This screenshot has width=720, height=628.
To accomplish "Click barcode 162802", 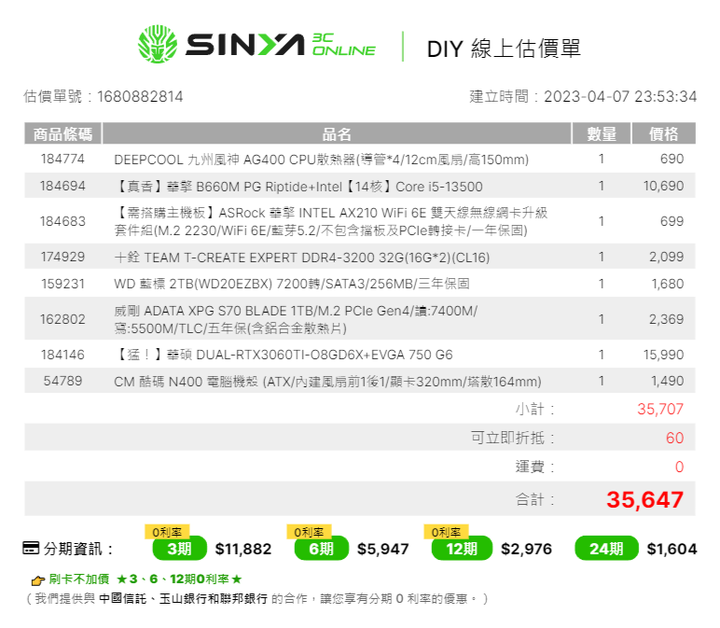I will [x=63, y=319].
